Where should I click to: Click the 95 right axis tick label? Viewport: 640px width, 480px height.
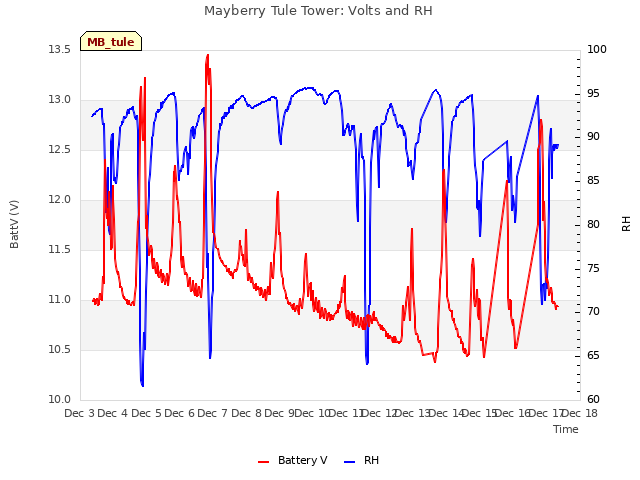(x=593, y=93)
